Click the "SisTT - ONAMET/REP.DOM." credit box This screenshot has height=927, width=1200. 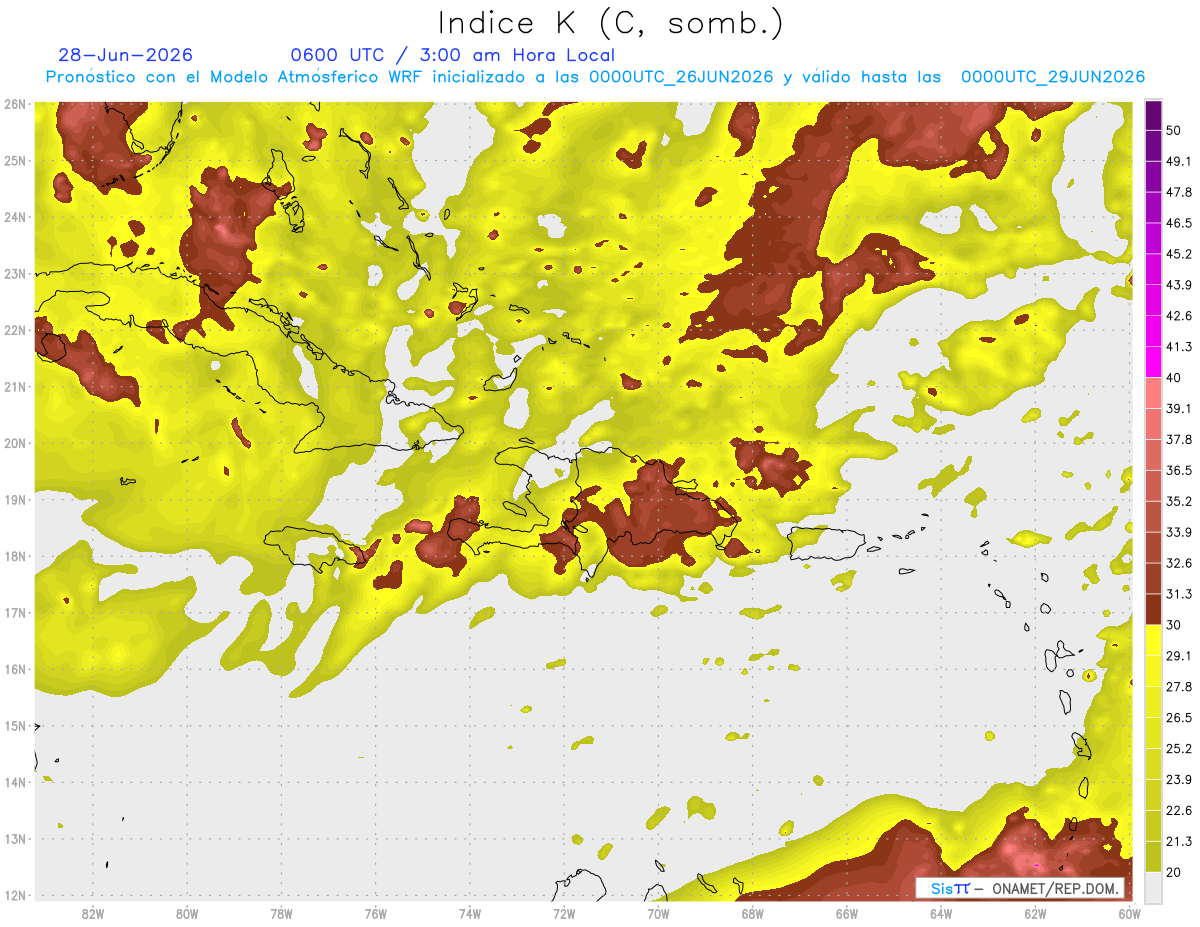click(1019, 888)
